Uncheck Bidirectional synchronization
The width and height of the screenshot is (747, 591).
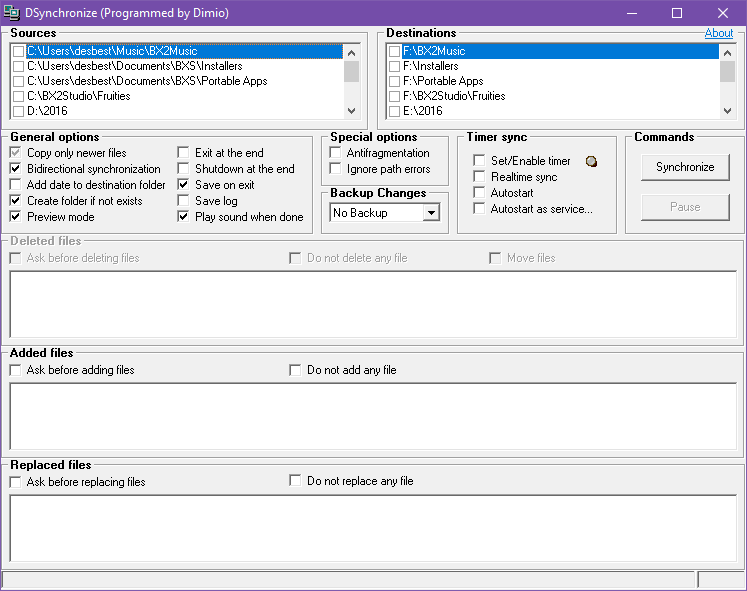pos(16,169)
